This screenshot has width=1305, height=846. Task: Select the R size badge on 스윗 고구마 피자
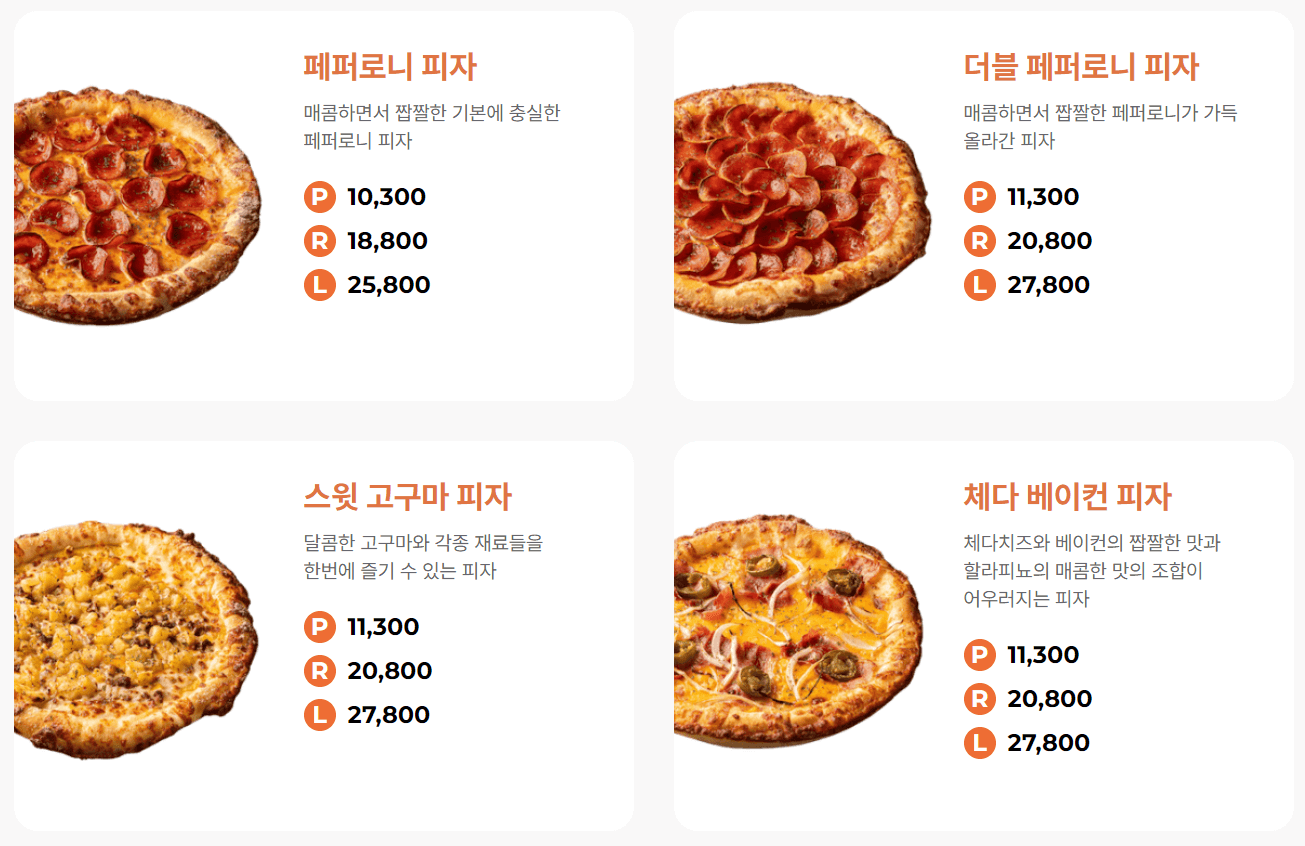click(318, 671)
